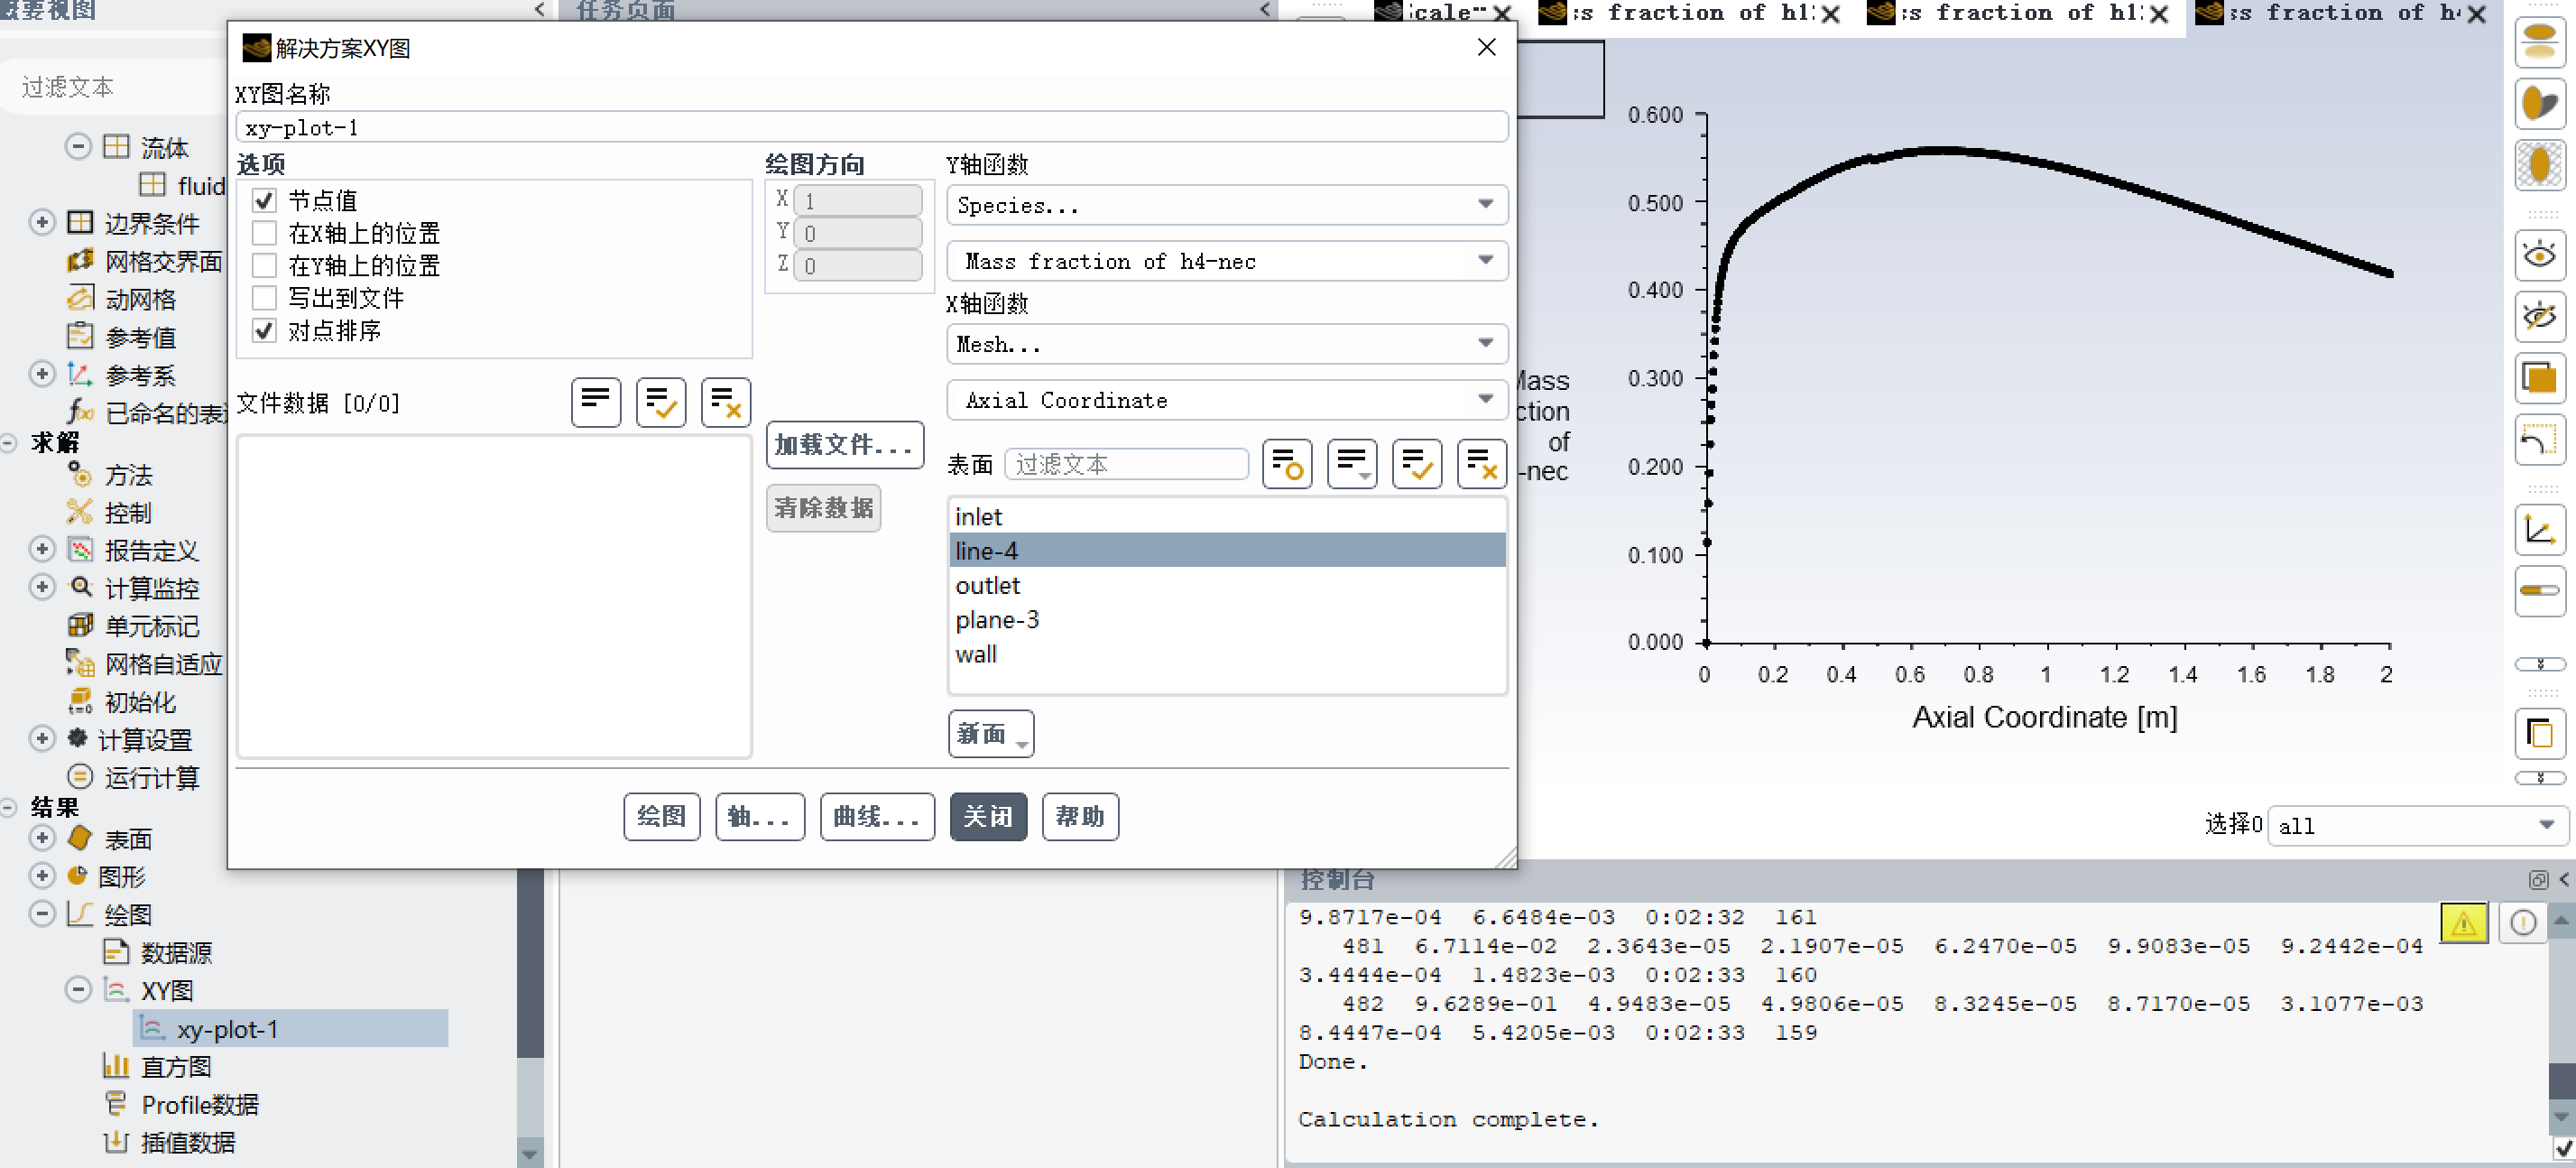Image resolution: width=2576 pixels, height=1168 pixels.
Task: Click the 绘图 plot button
Action: click(x=661, y=816)
